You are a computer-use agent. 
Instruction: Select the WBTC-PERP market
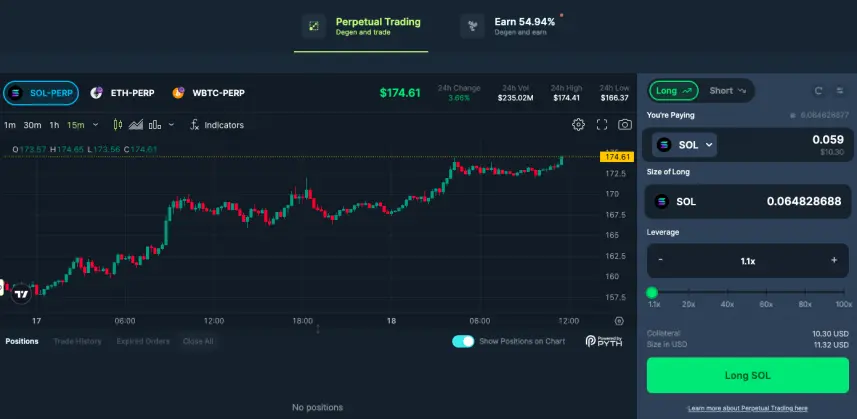[x=208, y=93]
